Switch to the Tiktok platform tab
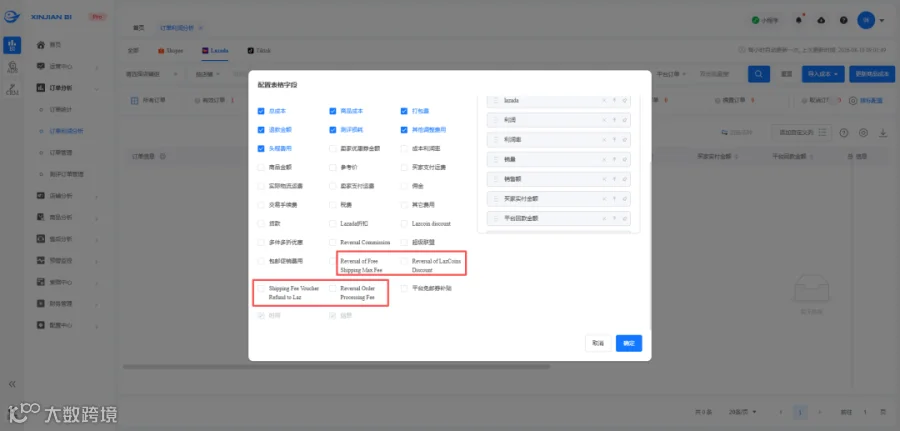 tap(259, 51)
